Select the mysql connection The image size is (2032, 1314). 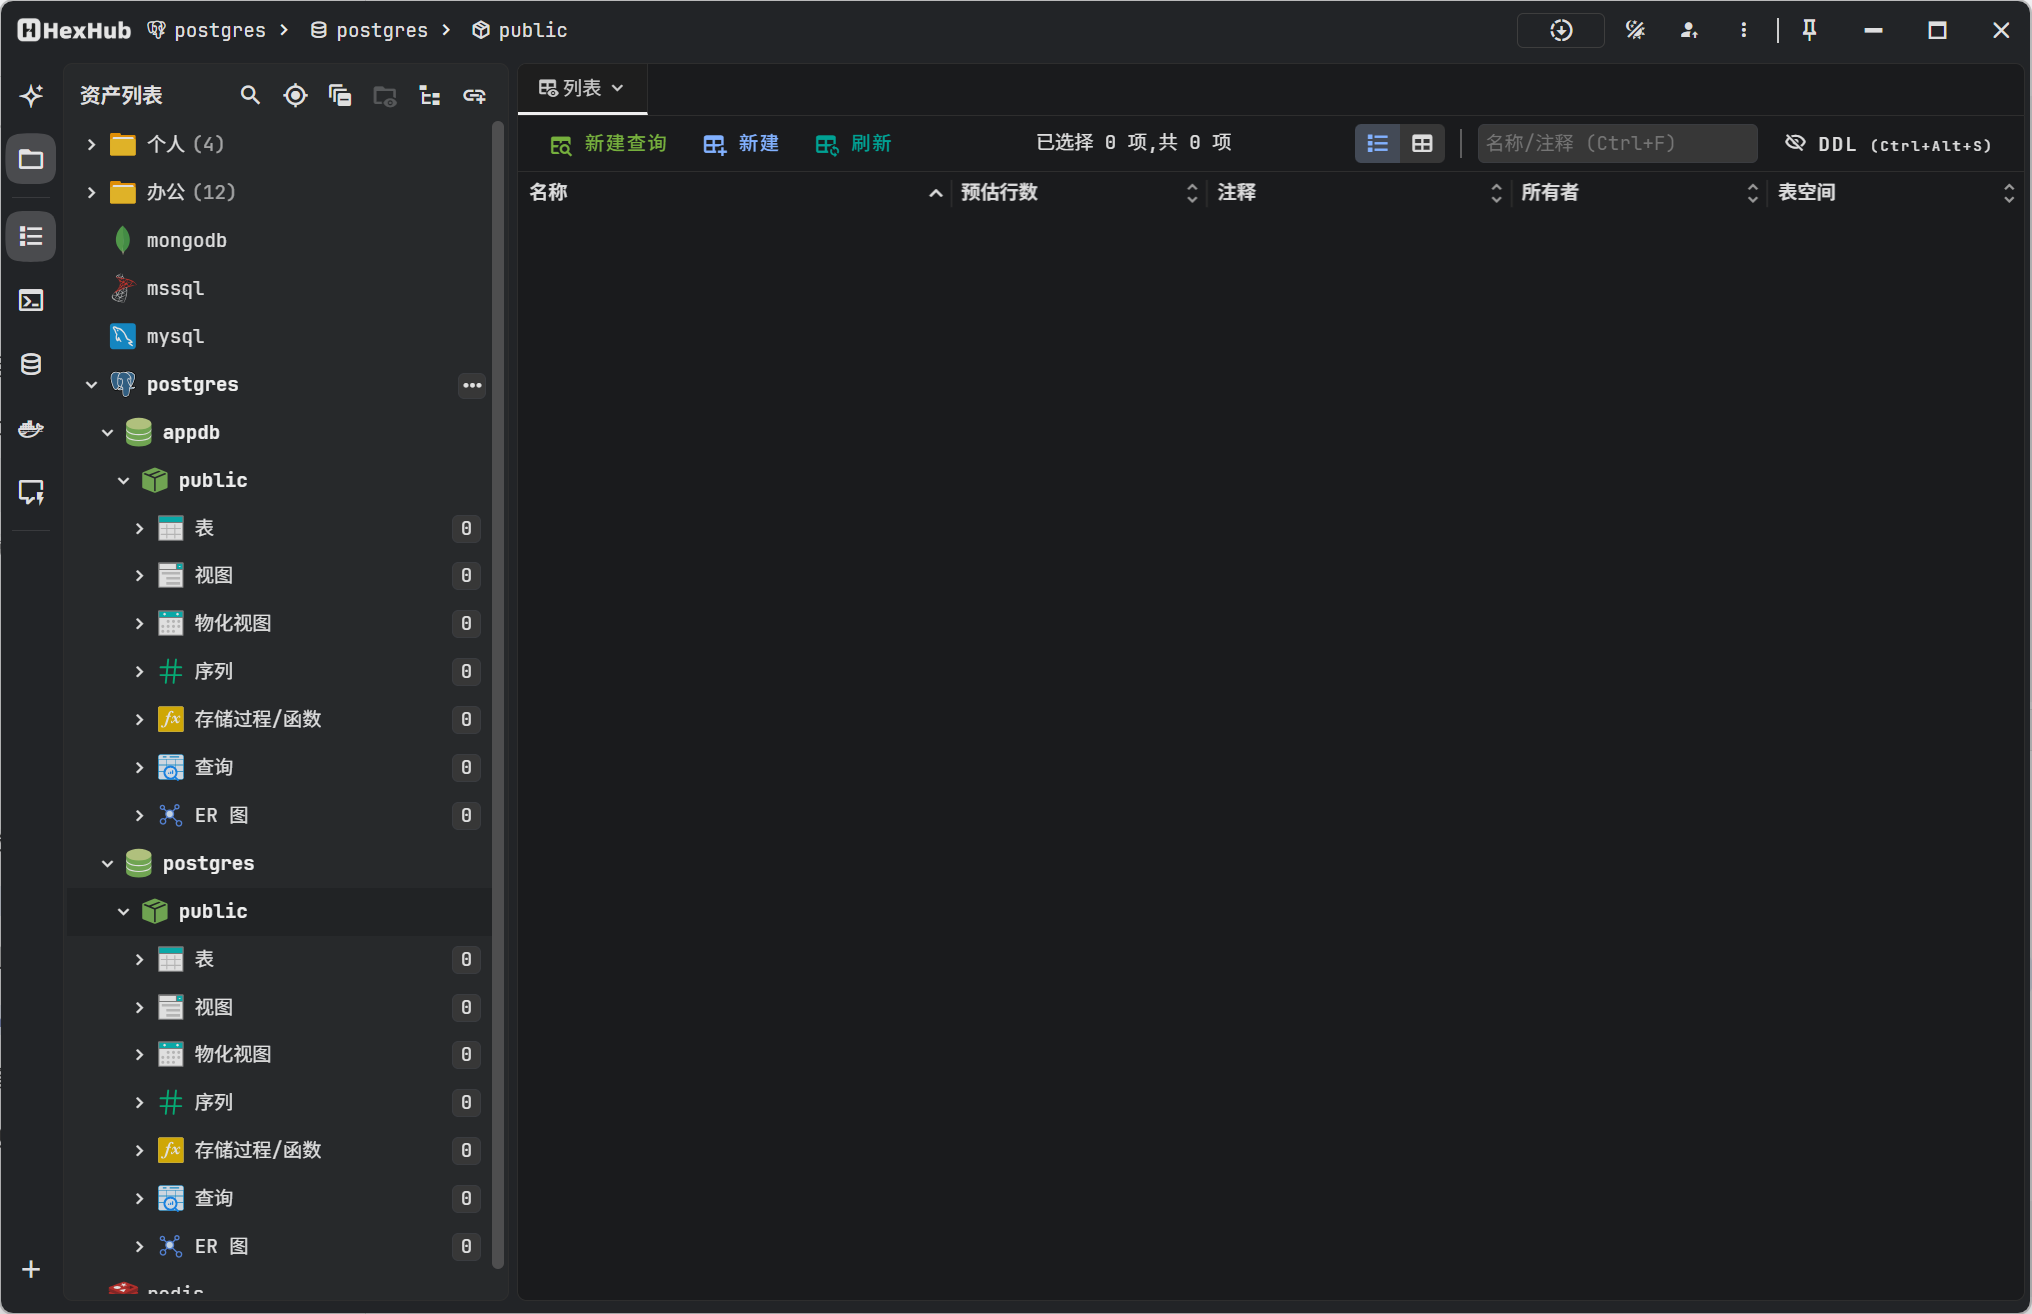[x=175, y=336]
